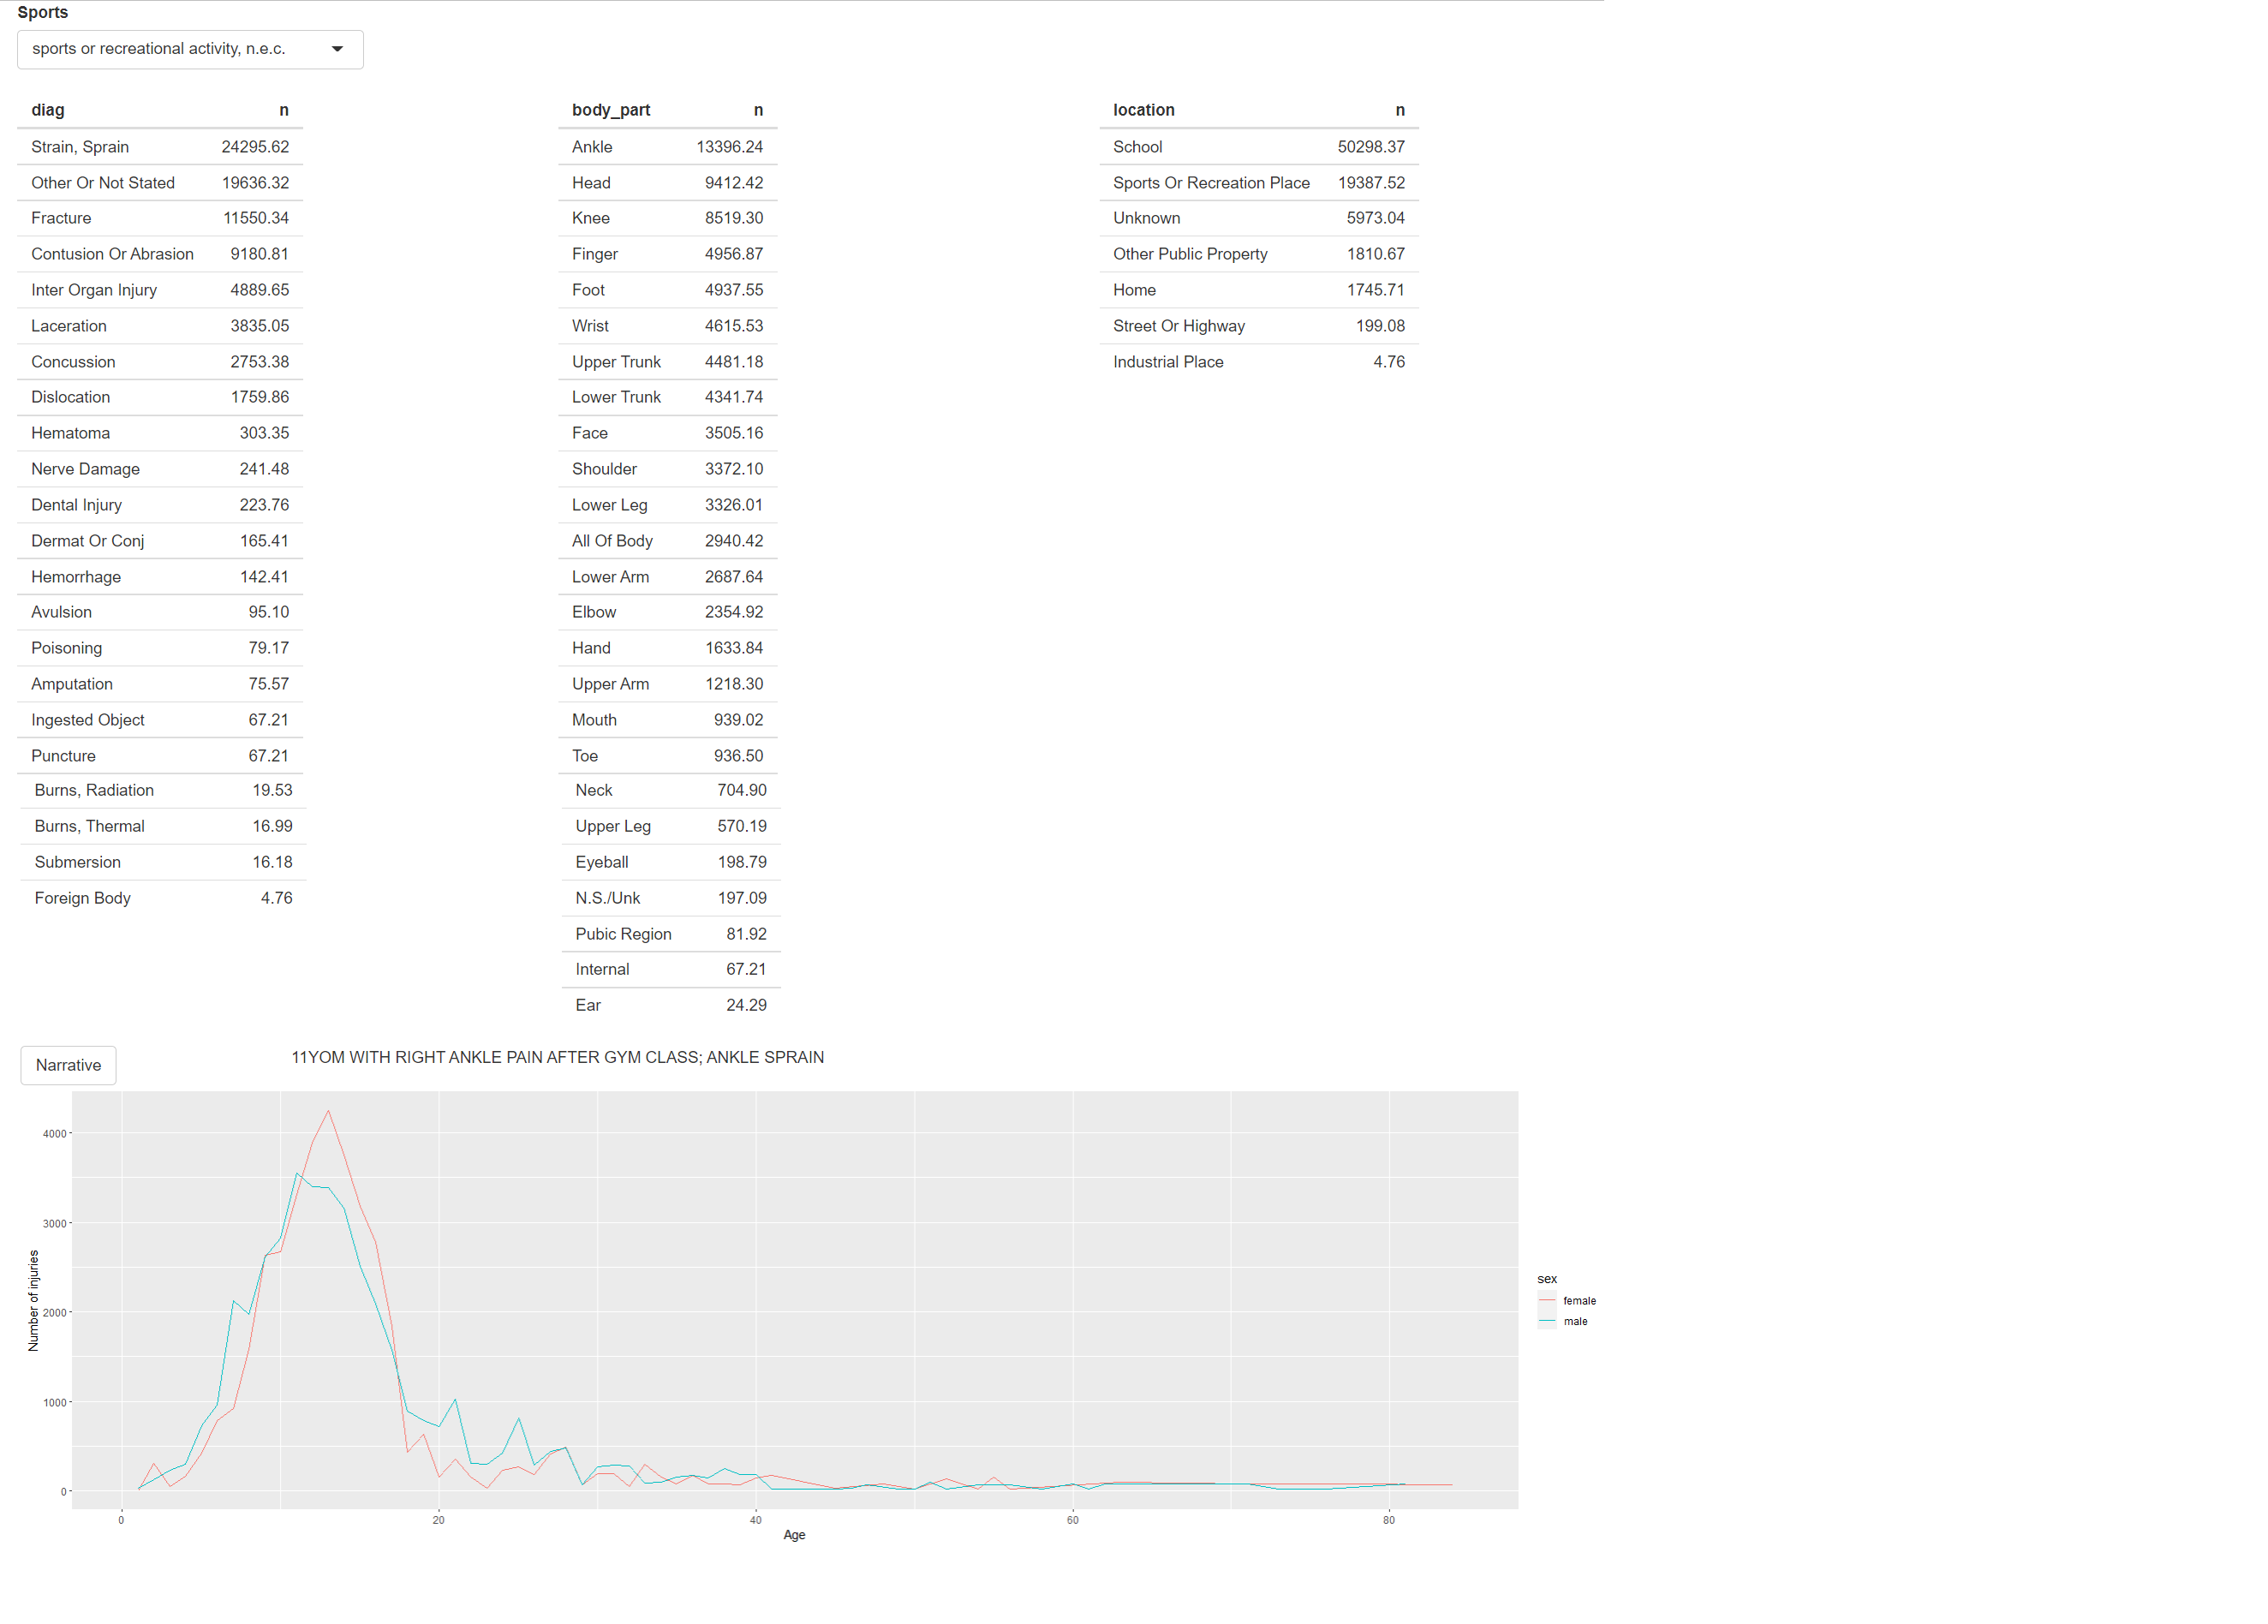
Task: Click the 'Elbow' body part cell
Action: coord(594,612)
